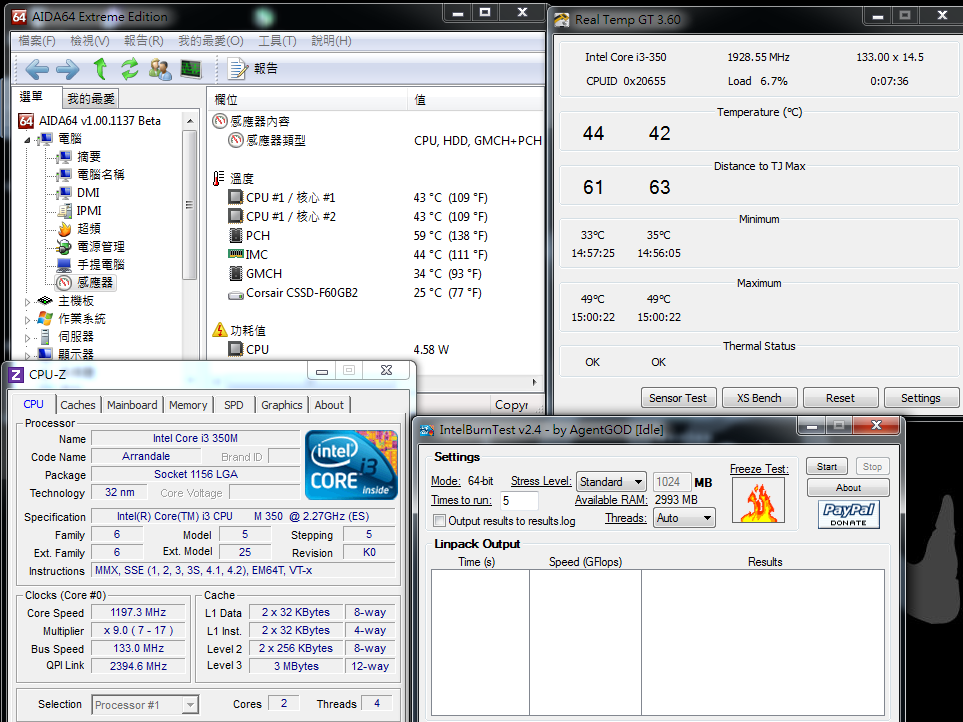Collapse the 電腦 tree node
The height and width of the screenshot is (722, 963).
(x=27, y=140)
